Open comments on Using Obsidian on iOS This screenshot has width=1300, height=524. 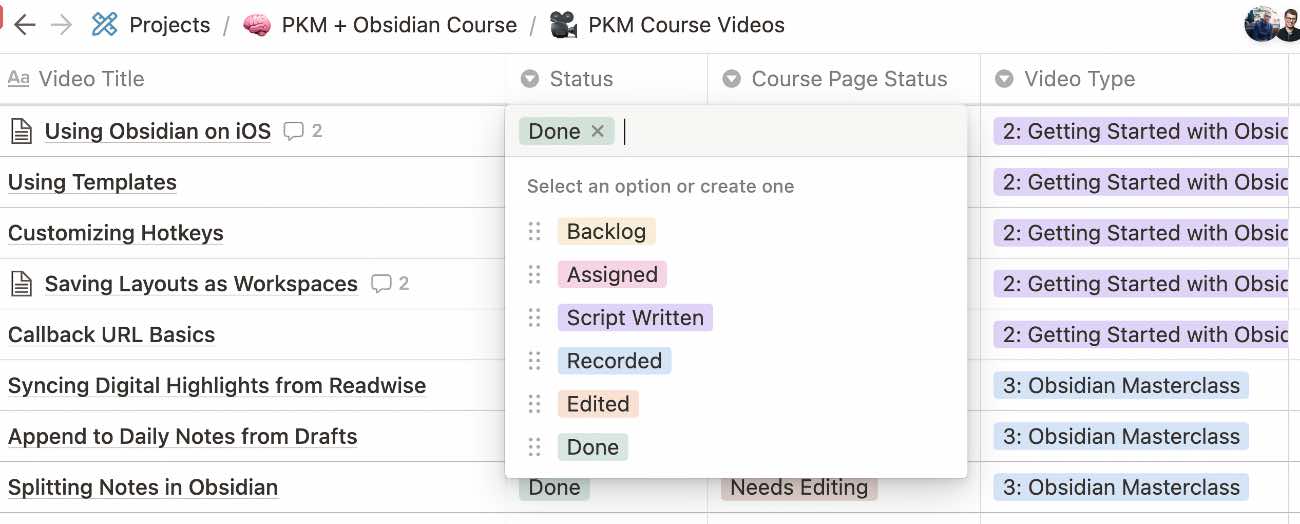[x=303, y=131]
